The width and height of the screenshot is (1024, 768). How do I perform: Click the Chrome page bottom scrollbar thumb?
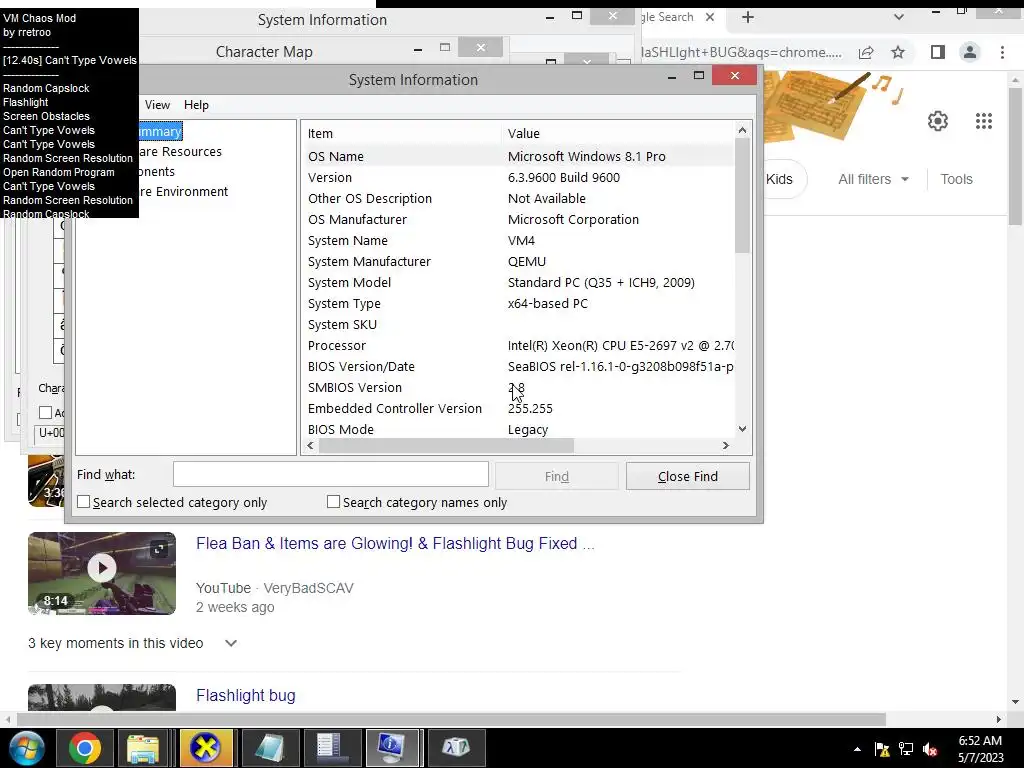click(451, 719)
